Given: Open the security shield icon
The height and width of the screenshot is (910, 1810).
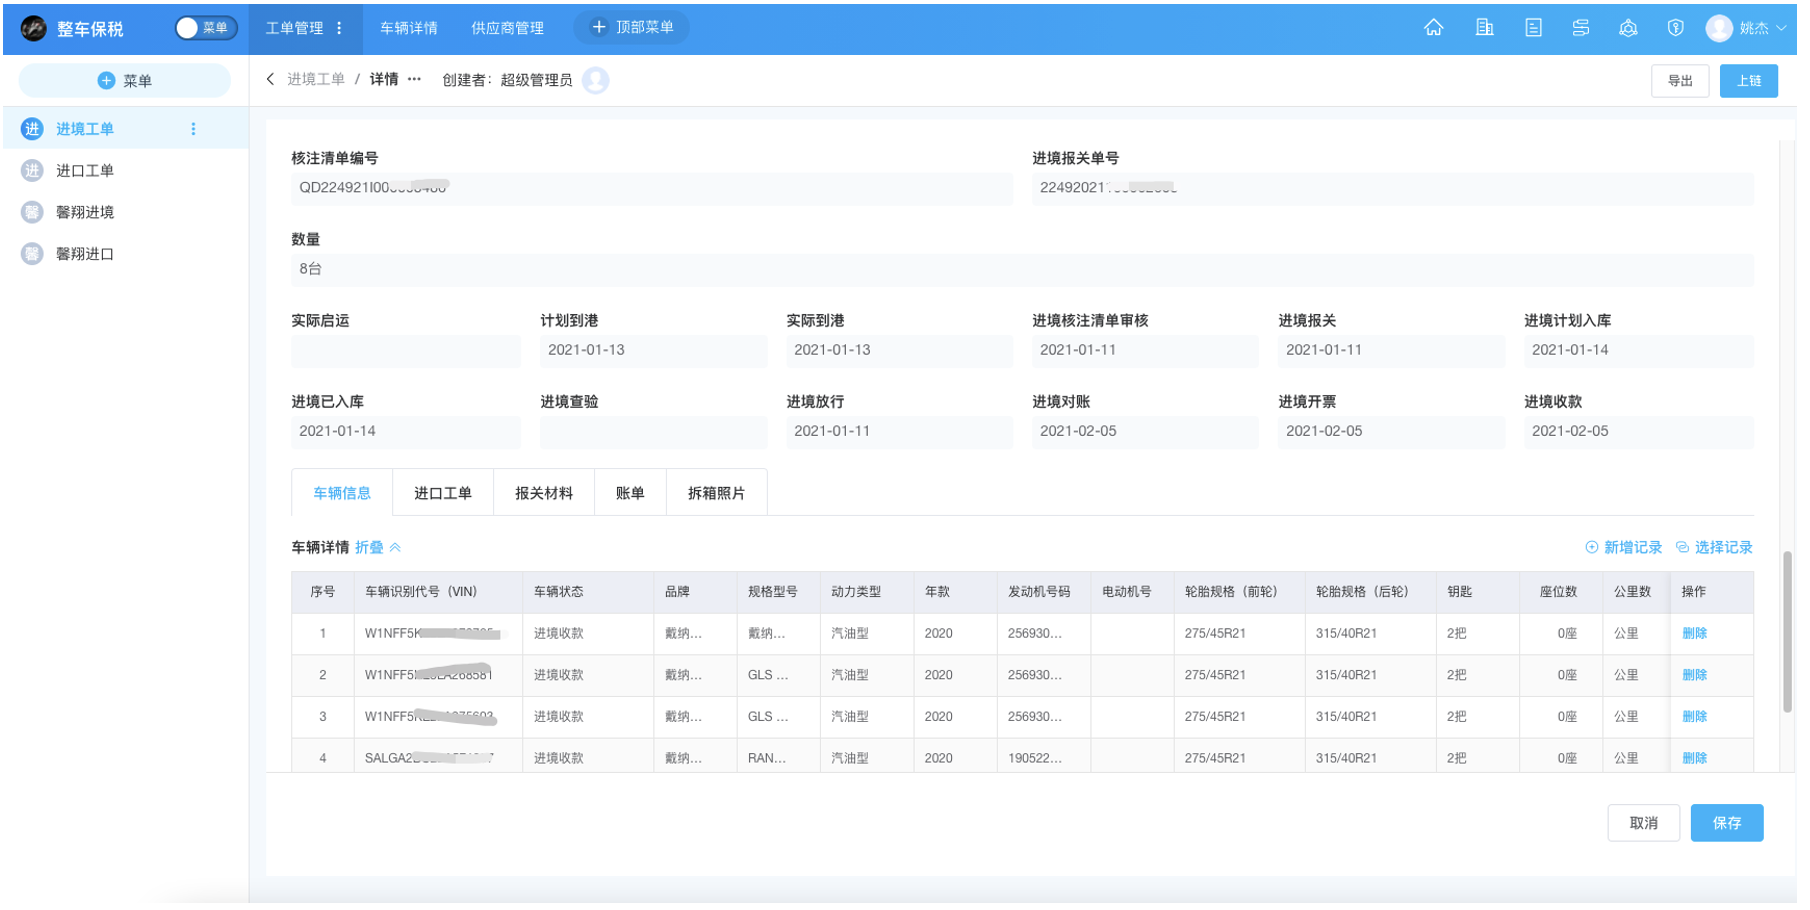Looking at the screenshot, I should click(x=1676, y=28).
